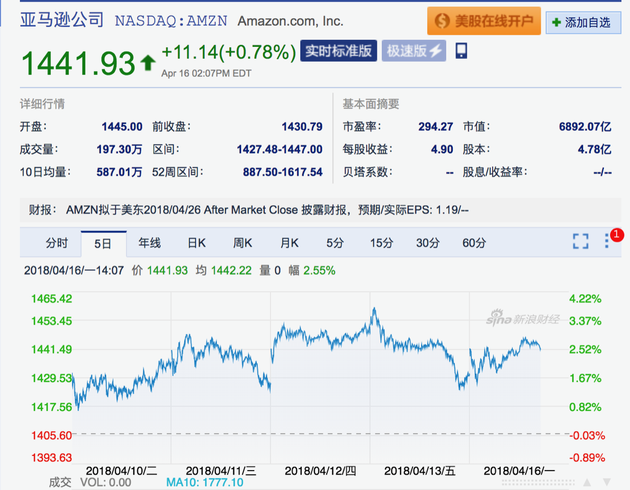
Task: Click volume value 197.30万
Action: coord(119,149)
